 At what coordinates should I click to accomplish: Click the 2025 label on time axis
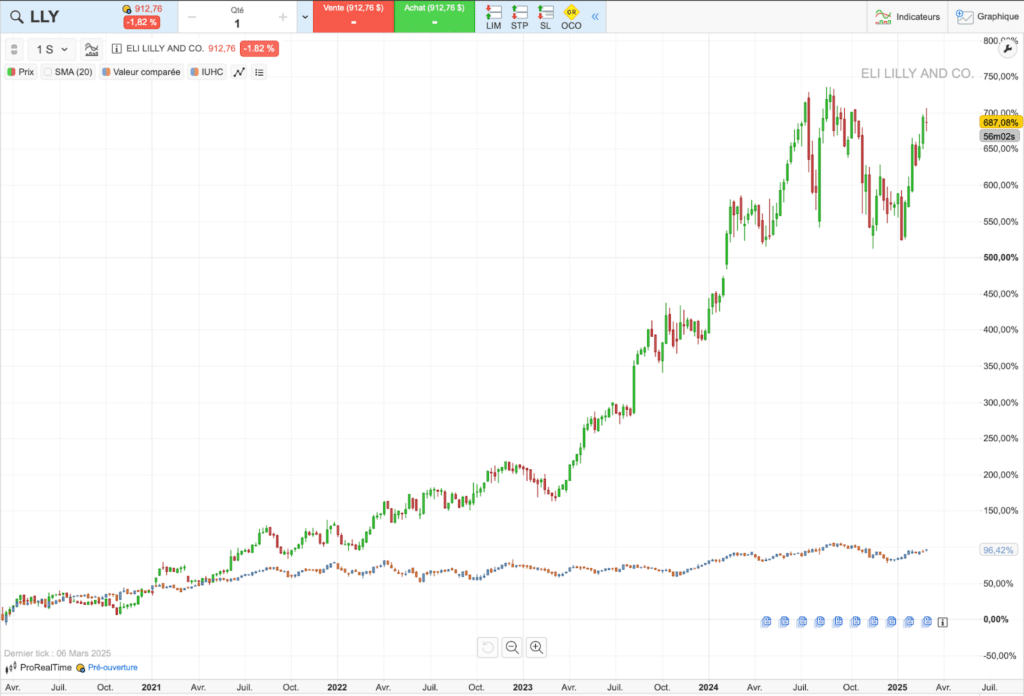click(897, 687)
